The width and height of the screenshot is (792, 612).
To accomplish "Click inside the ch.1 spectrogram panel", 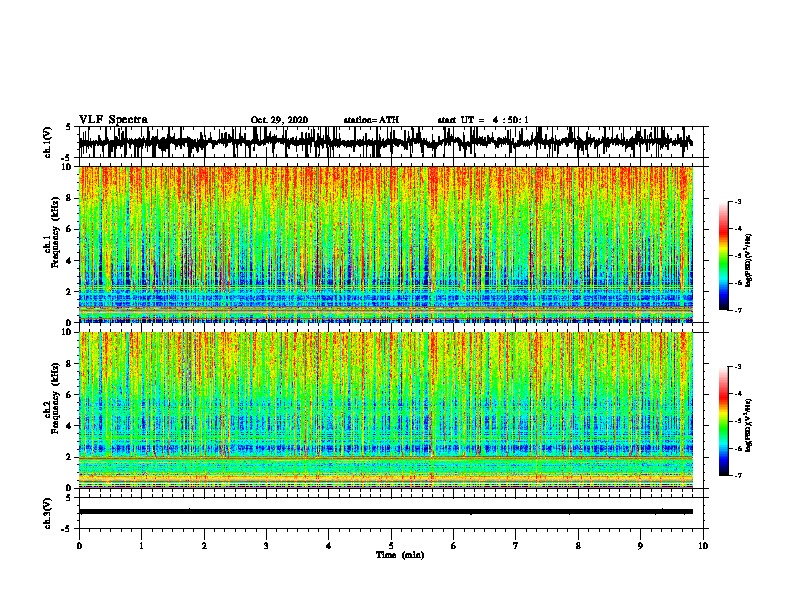I will tap(386, 244).
